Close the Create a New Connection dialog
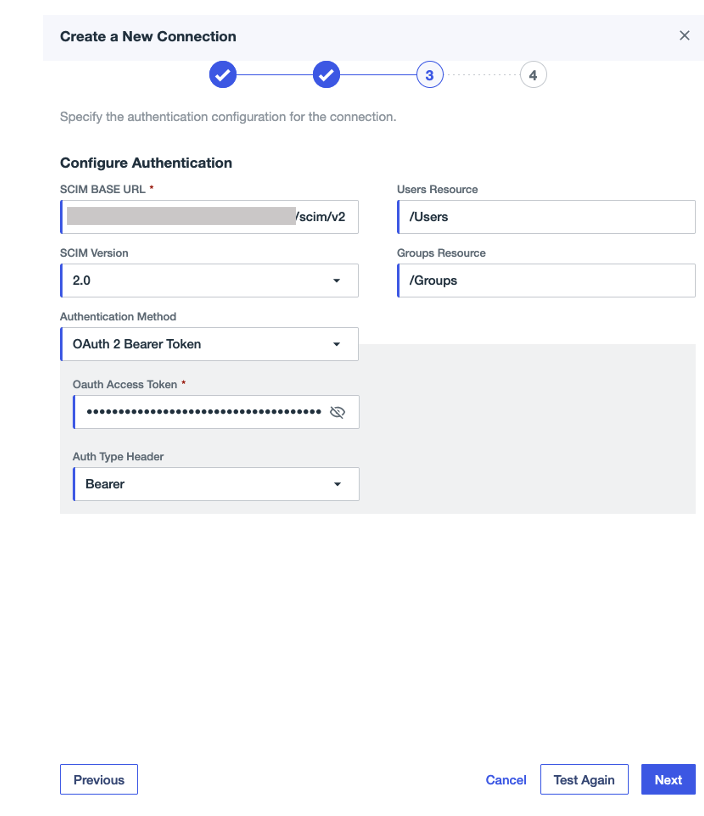 tap(684, 35)
